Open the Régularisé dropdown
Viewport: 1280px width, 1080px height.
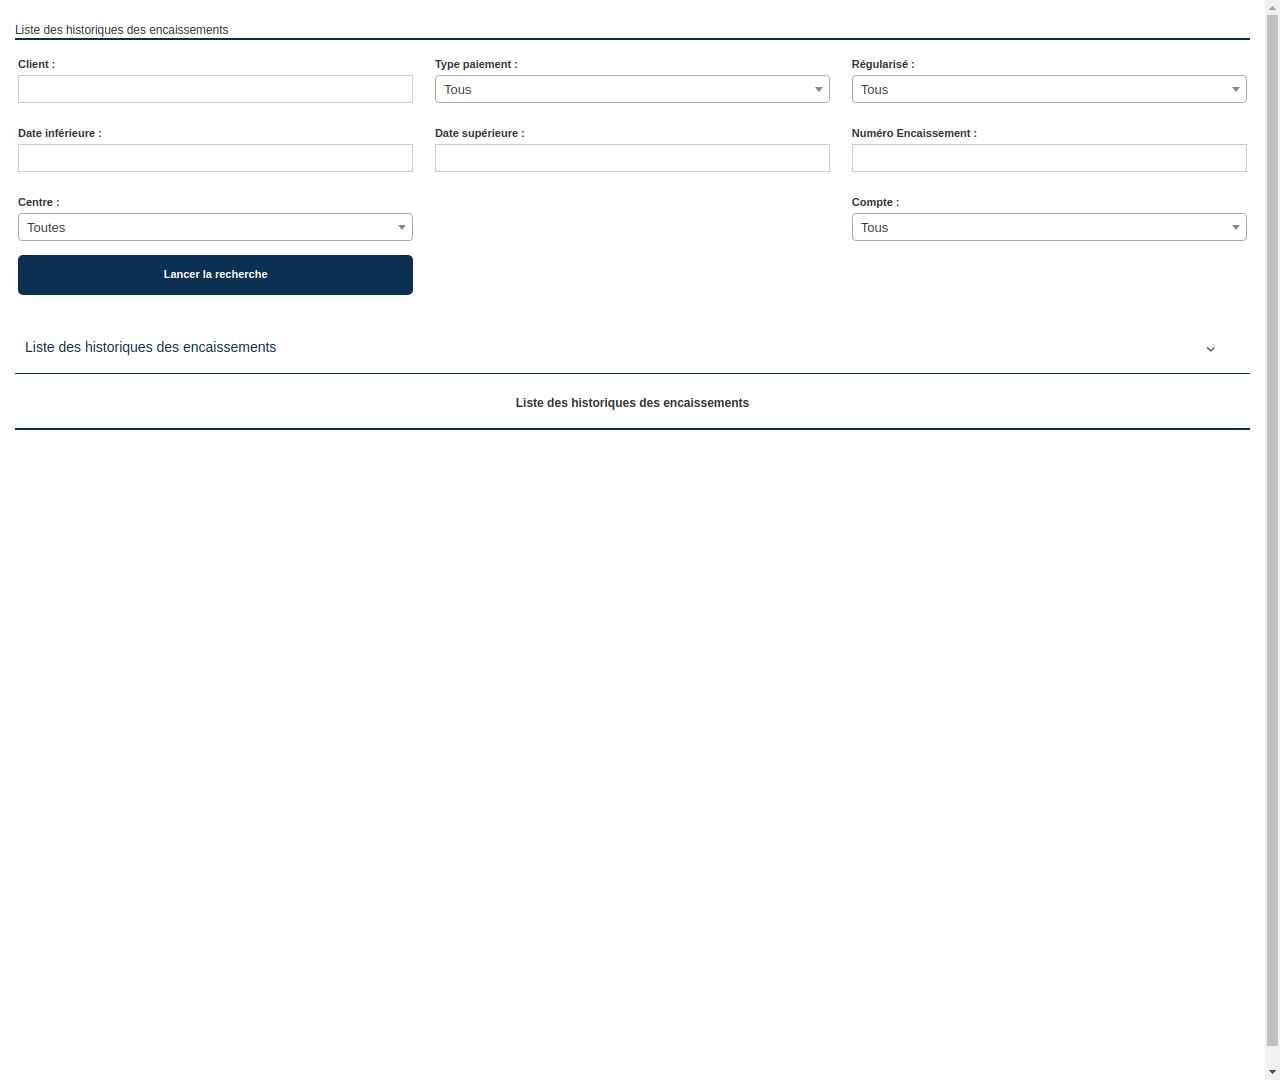[1049, 89]
